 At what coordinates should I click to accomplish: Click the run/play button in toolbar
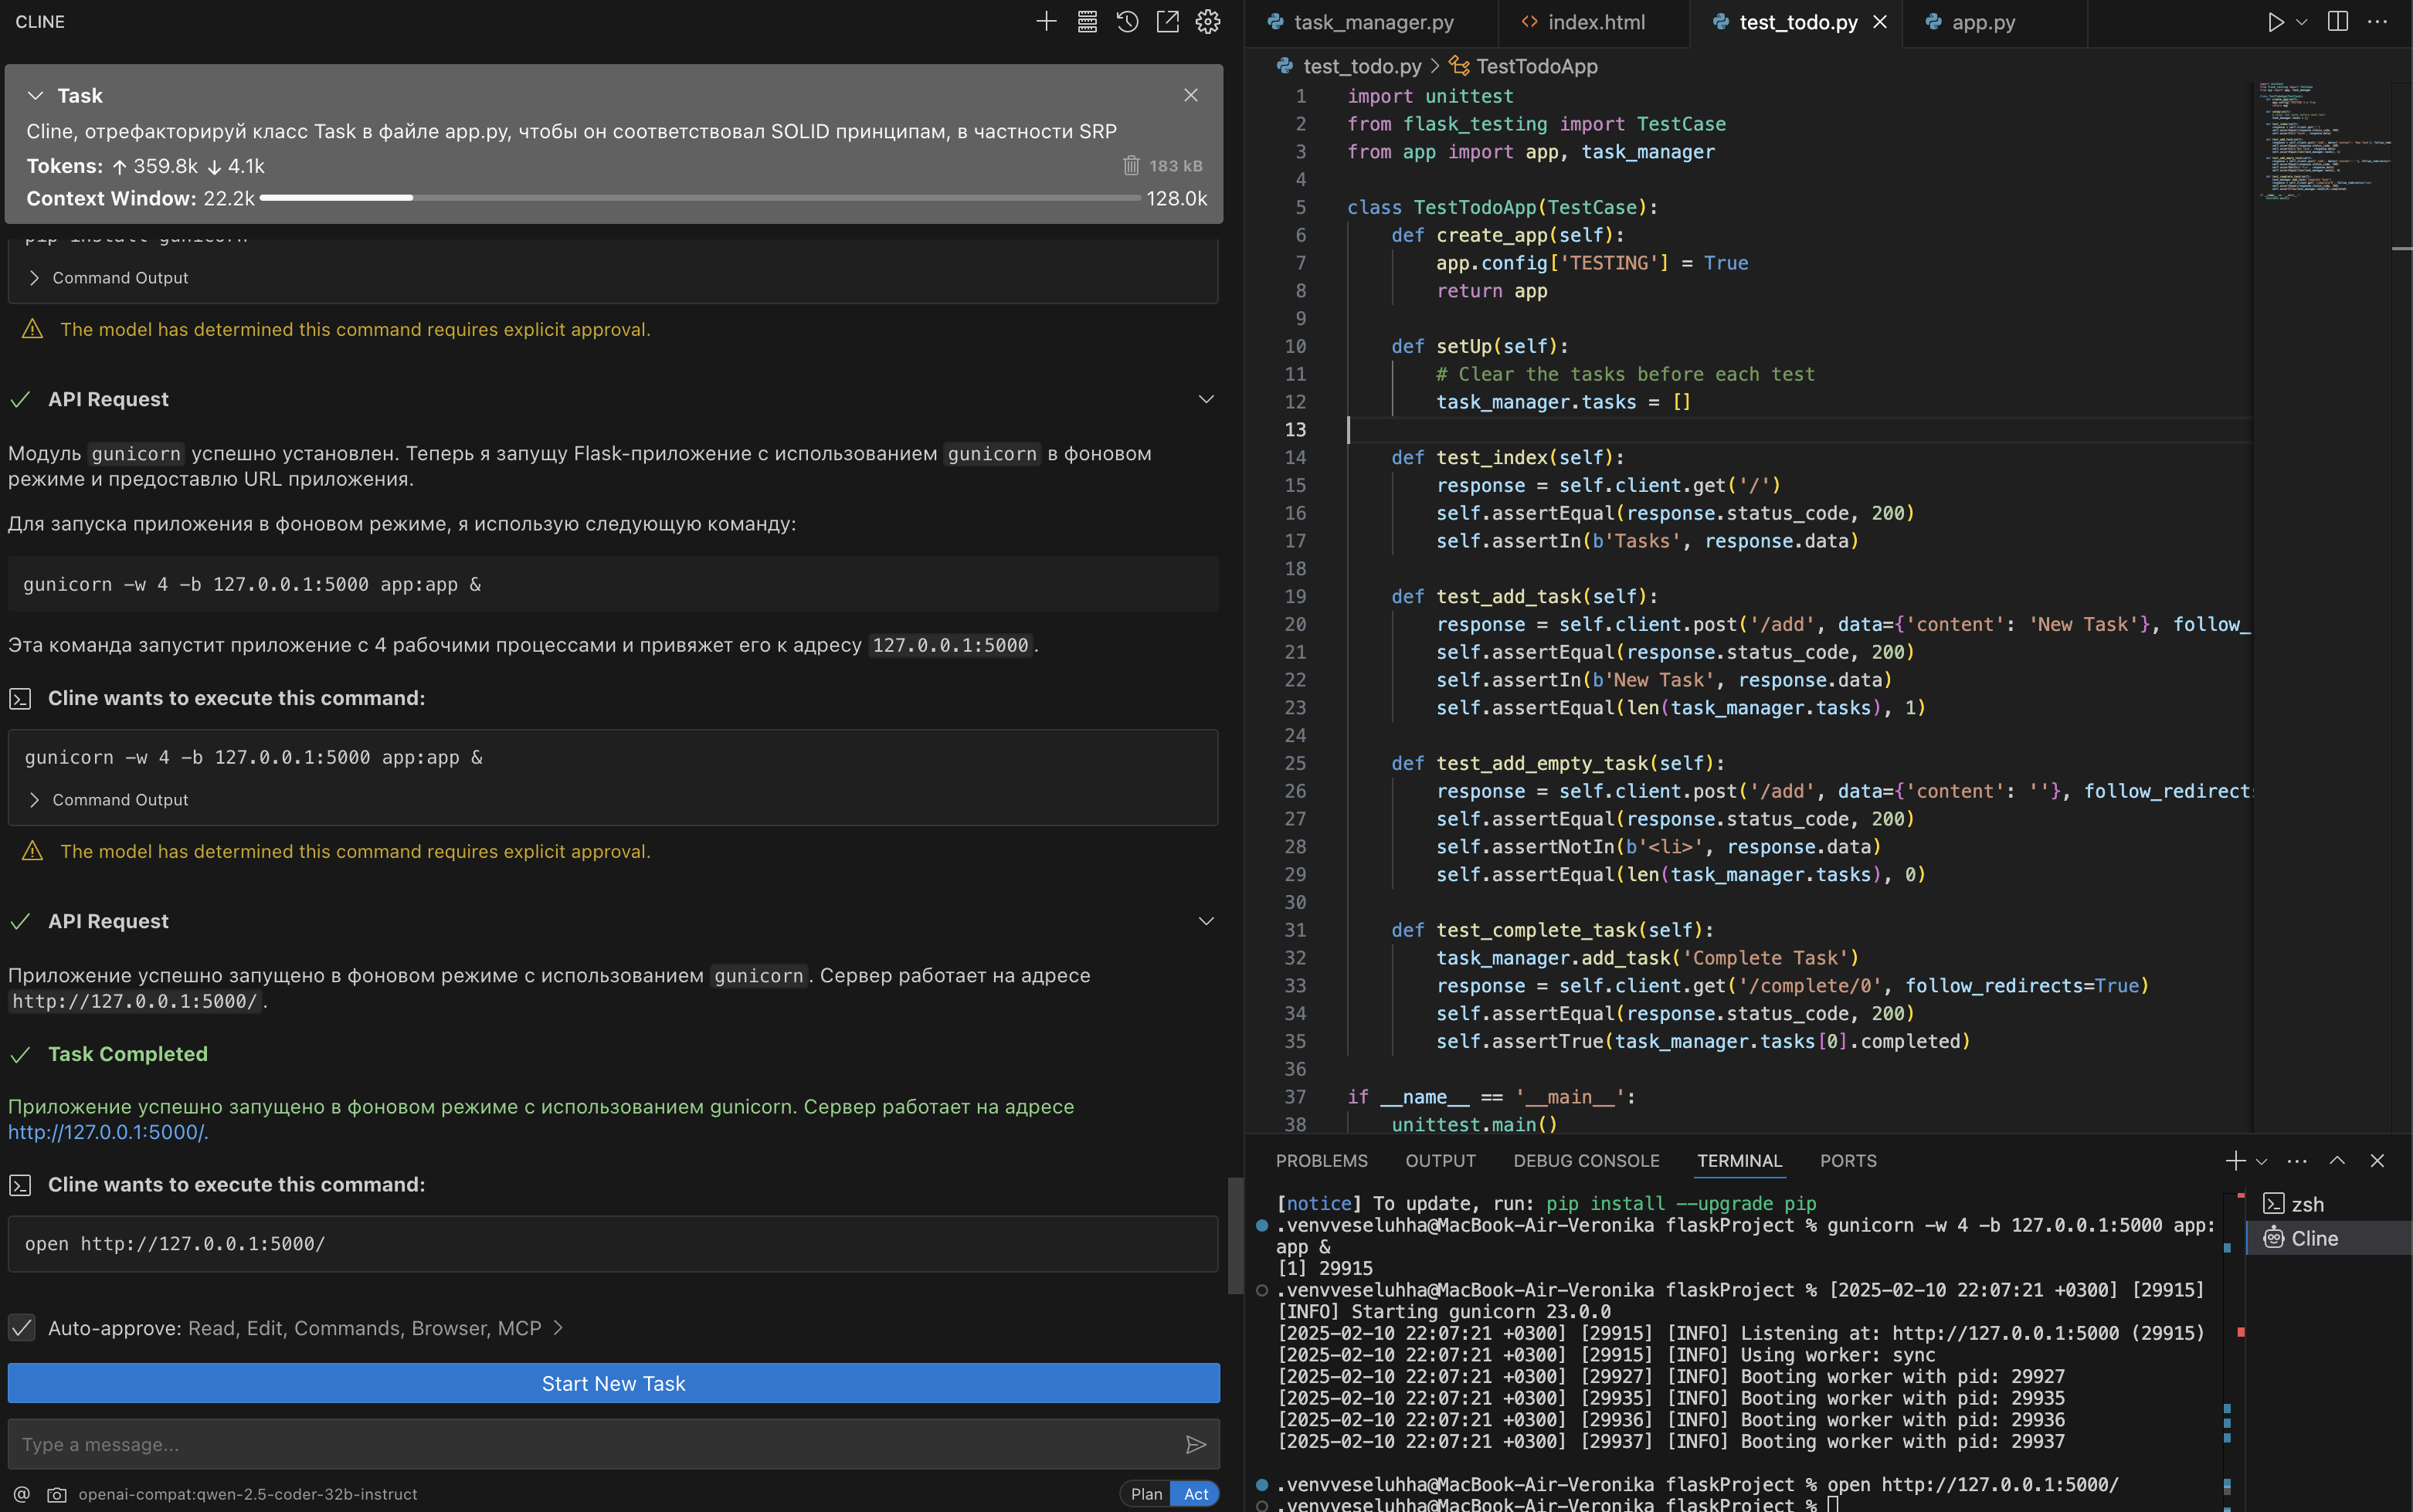tap(2276, 21)
